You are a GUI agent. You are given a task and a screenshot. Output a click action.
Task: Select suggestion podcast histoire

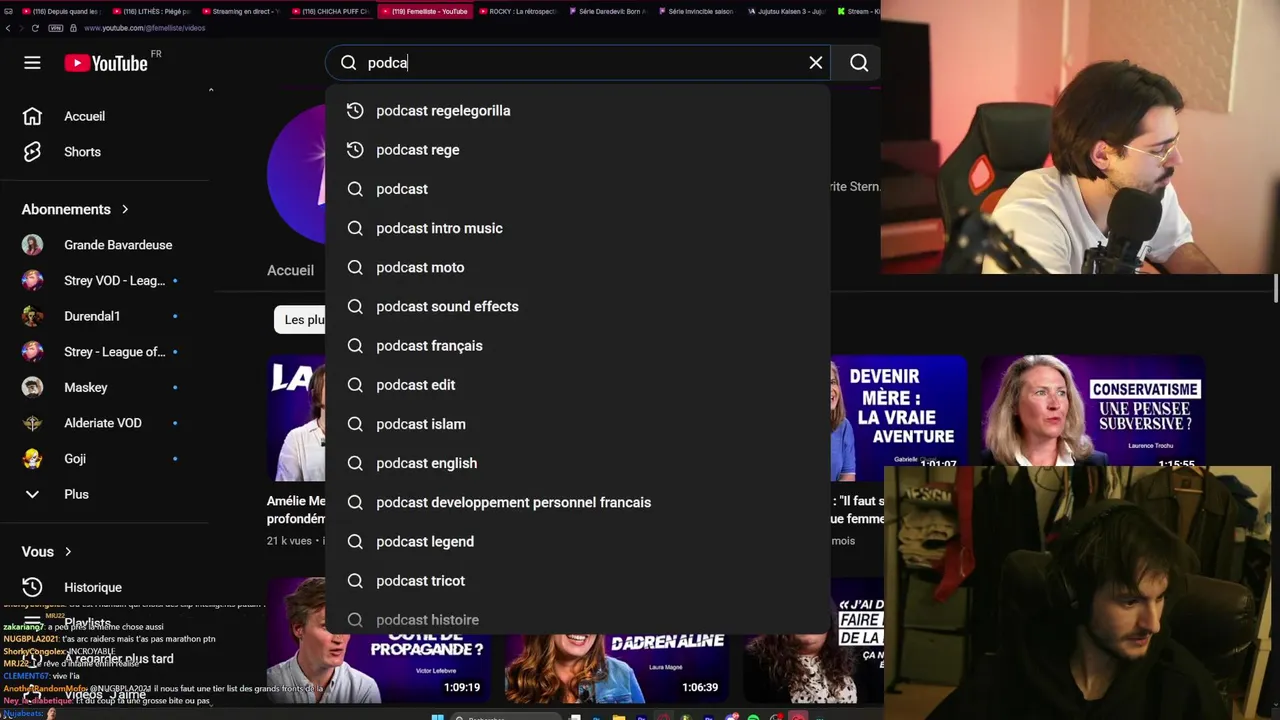[578, 619]
